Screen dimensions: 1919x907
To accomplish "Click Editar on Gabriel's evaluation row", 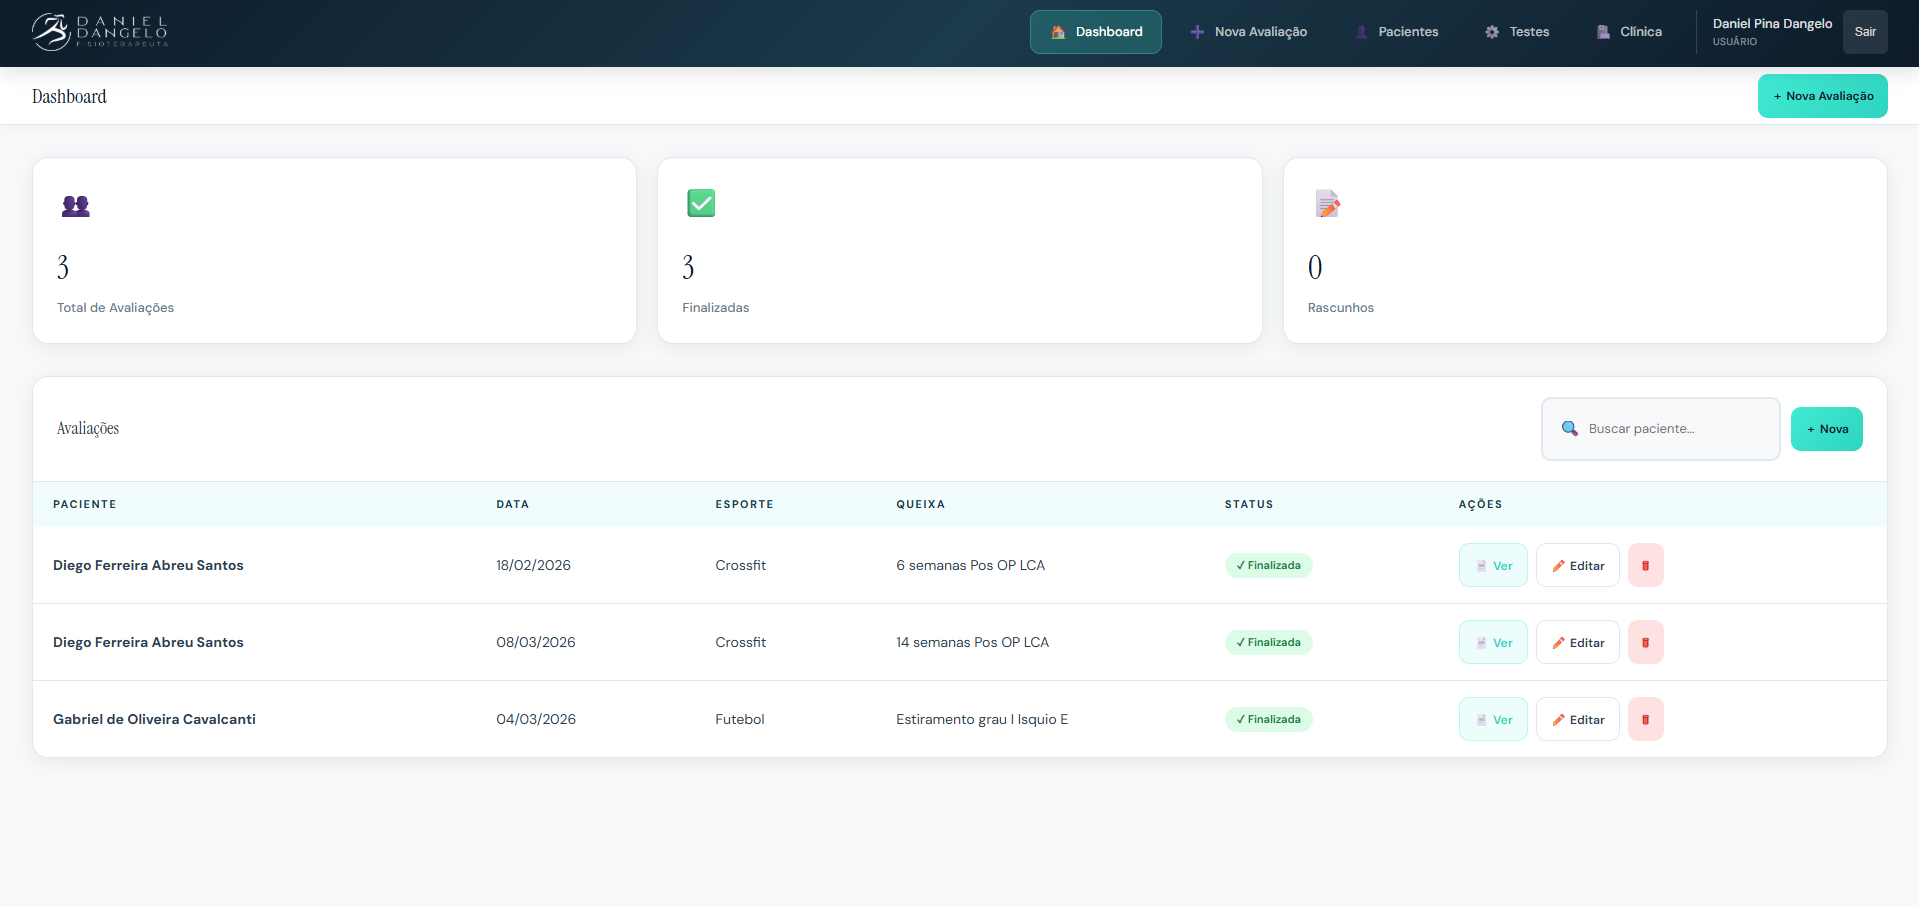I will pyautogui.click(x=1577, y=719).
